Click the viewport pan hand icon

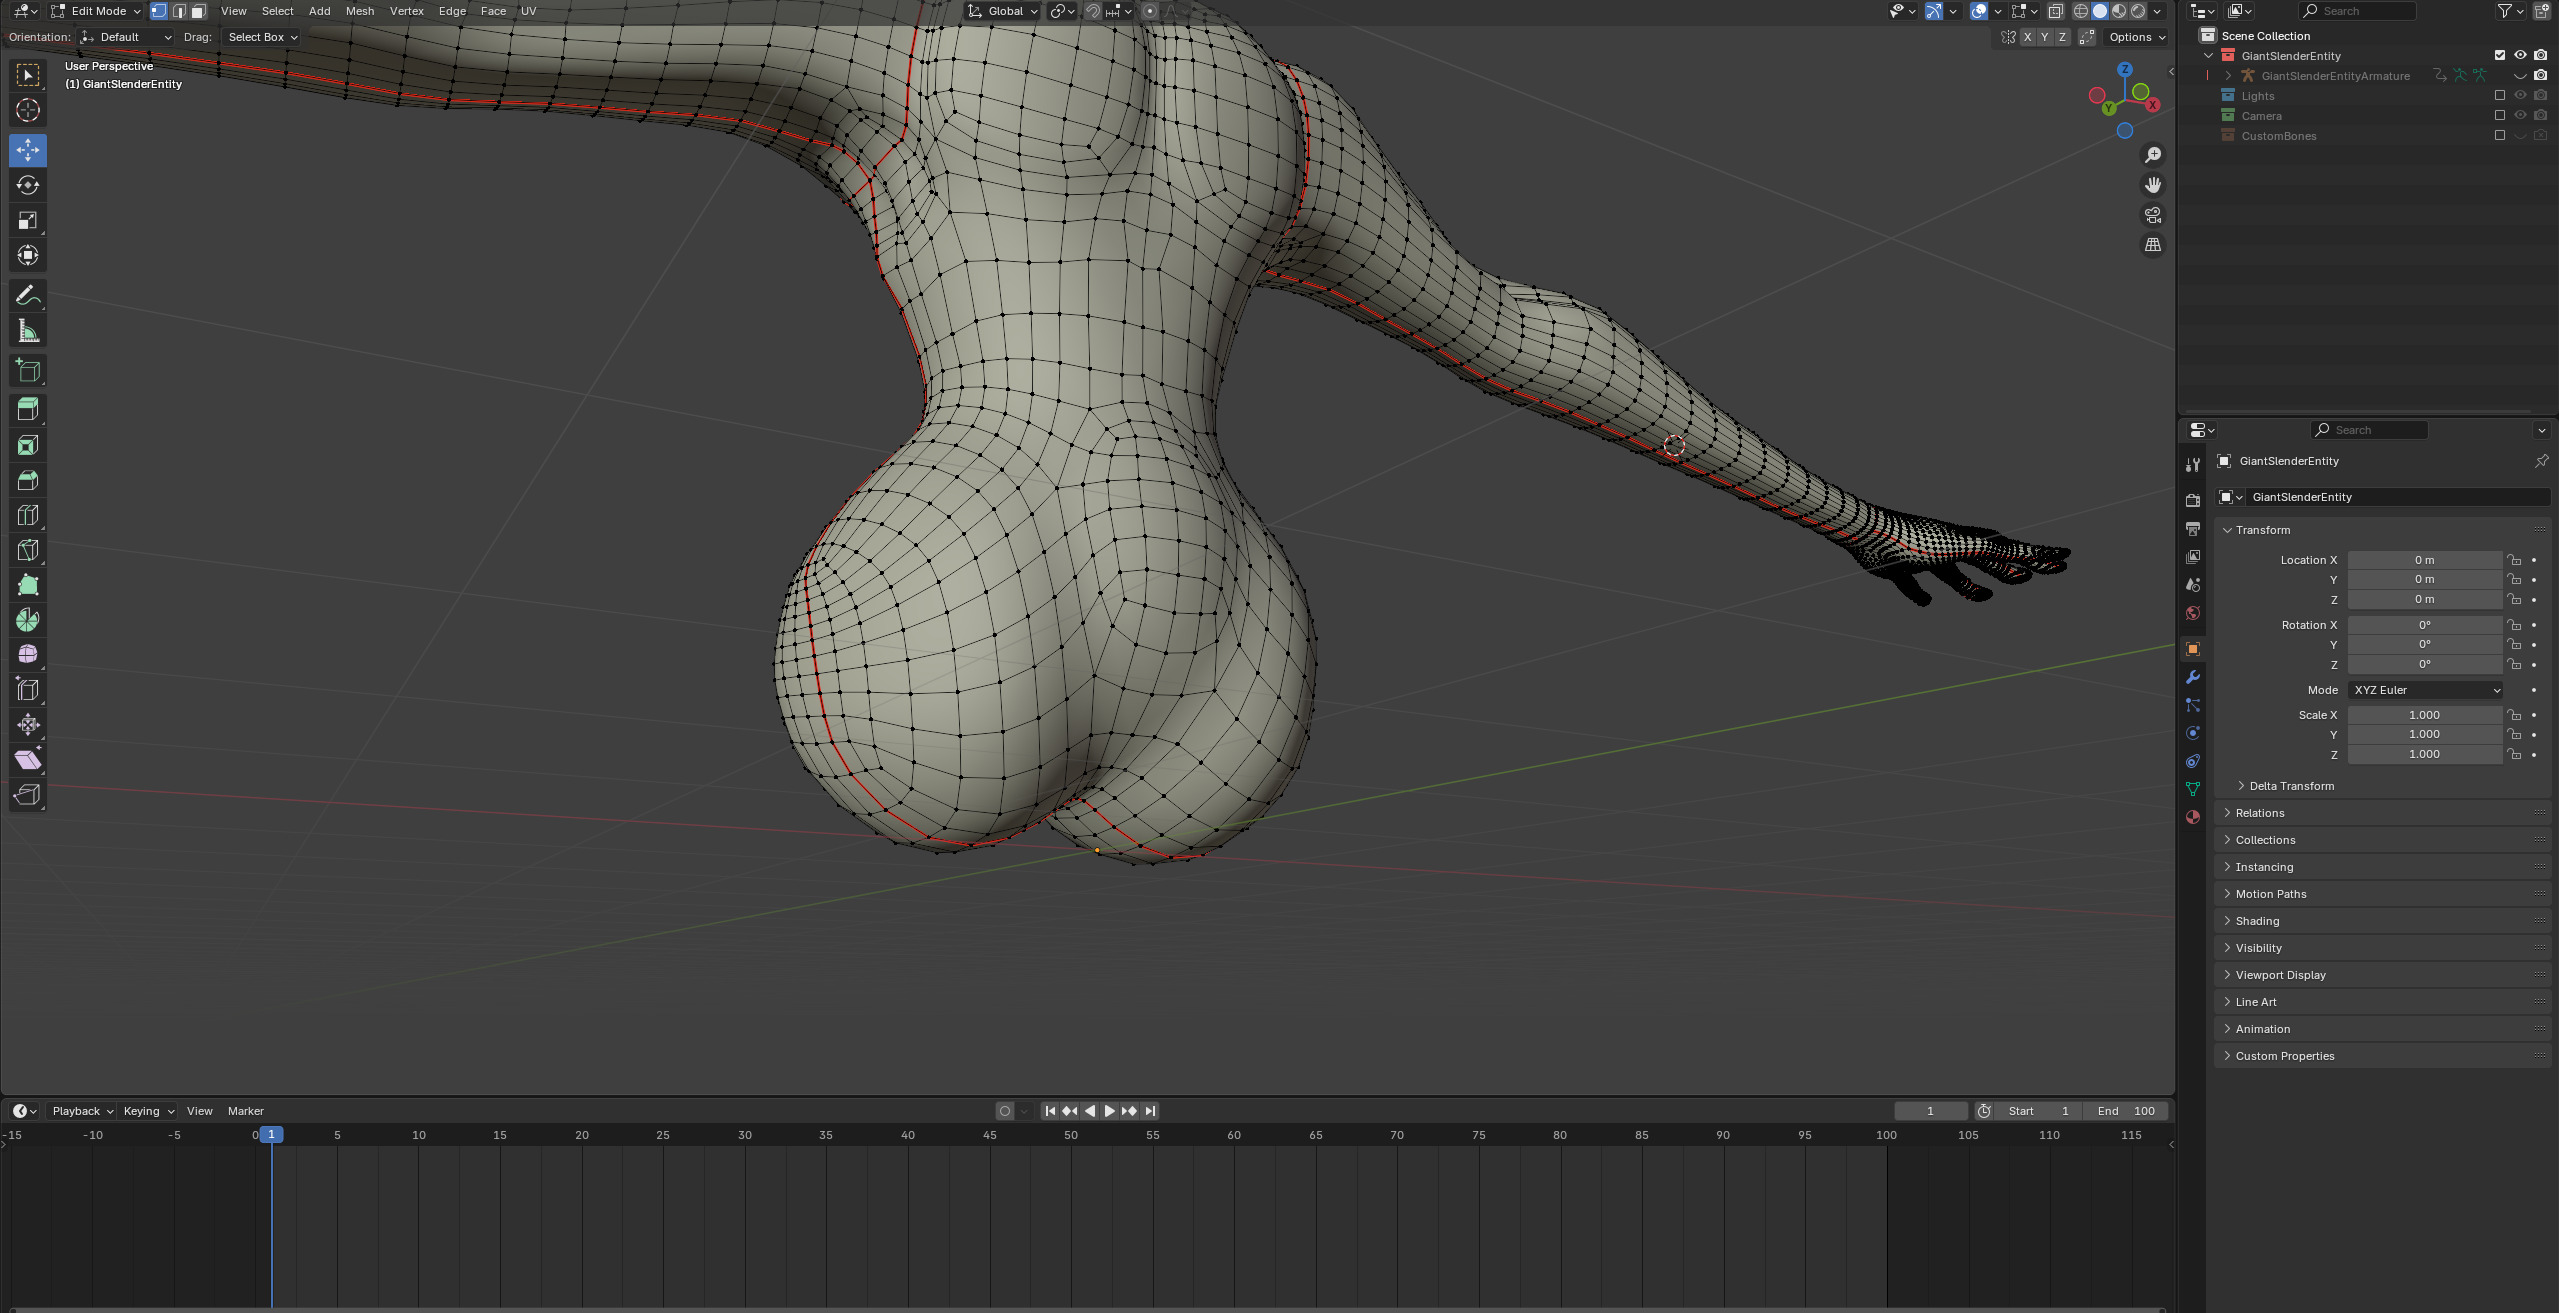click(x=2153, y=185)
